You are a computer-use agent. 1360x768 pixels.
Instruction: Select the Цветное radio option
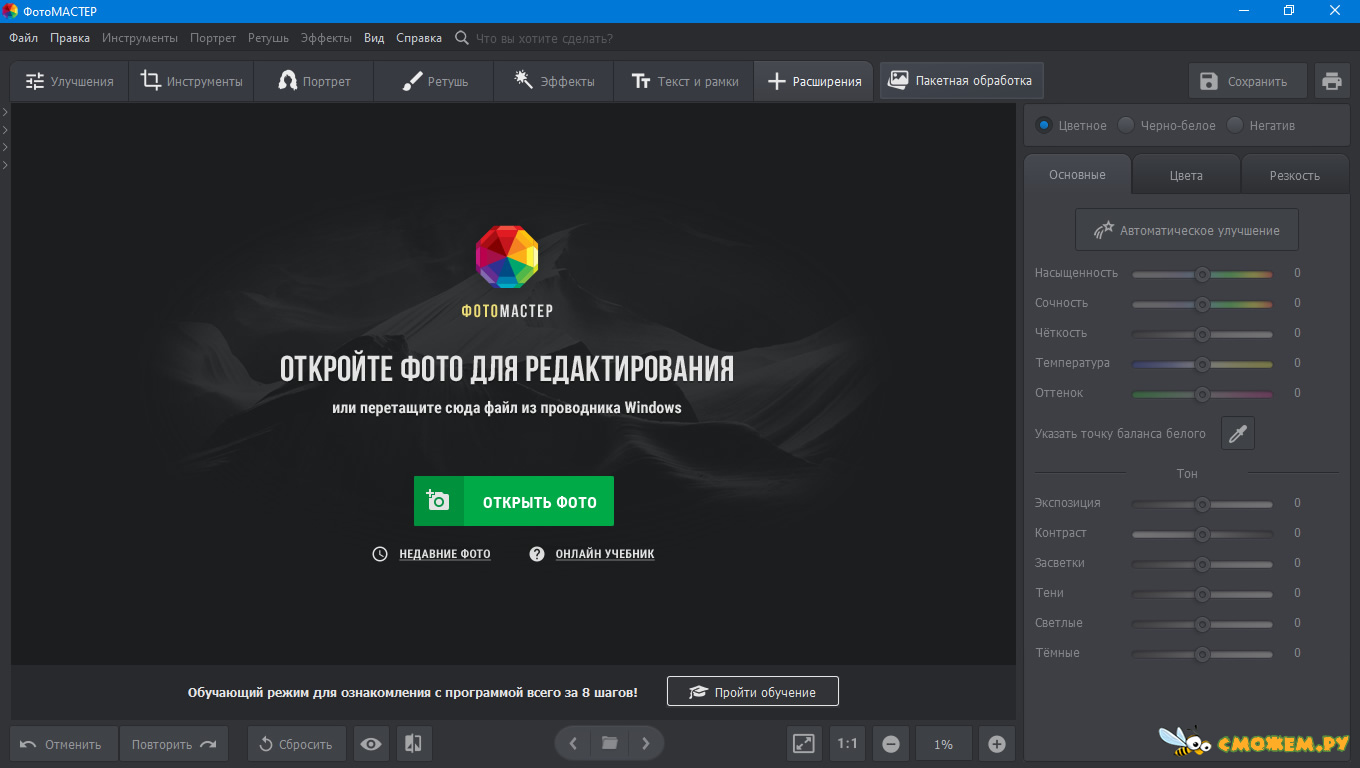(x=1071, y=125)
